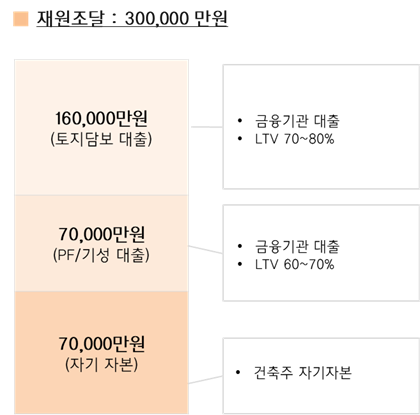Click the (자기 자본) label

[101, 364]
